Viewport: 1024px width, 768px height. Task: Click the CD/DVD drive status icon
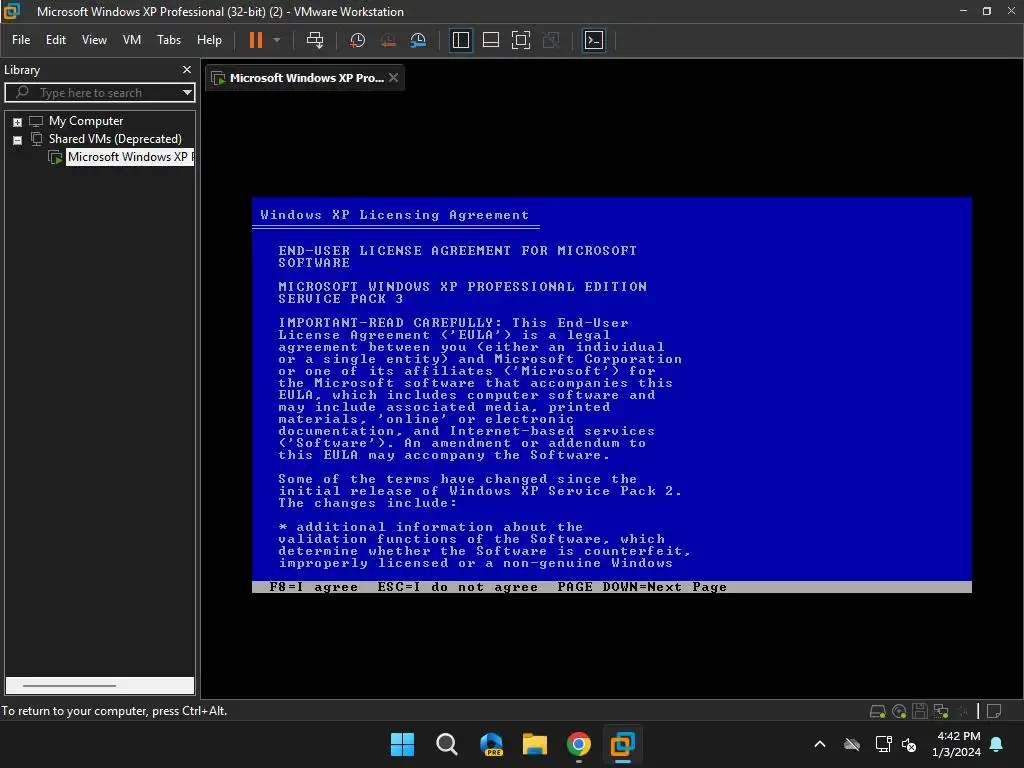click(899, 711)
